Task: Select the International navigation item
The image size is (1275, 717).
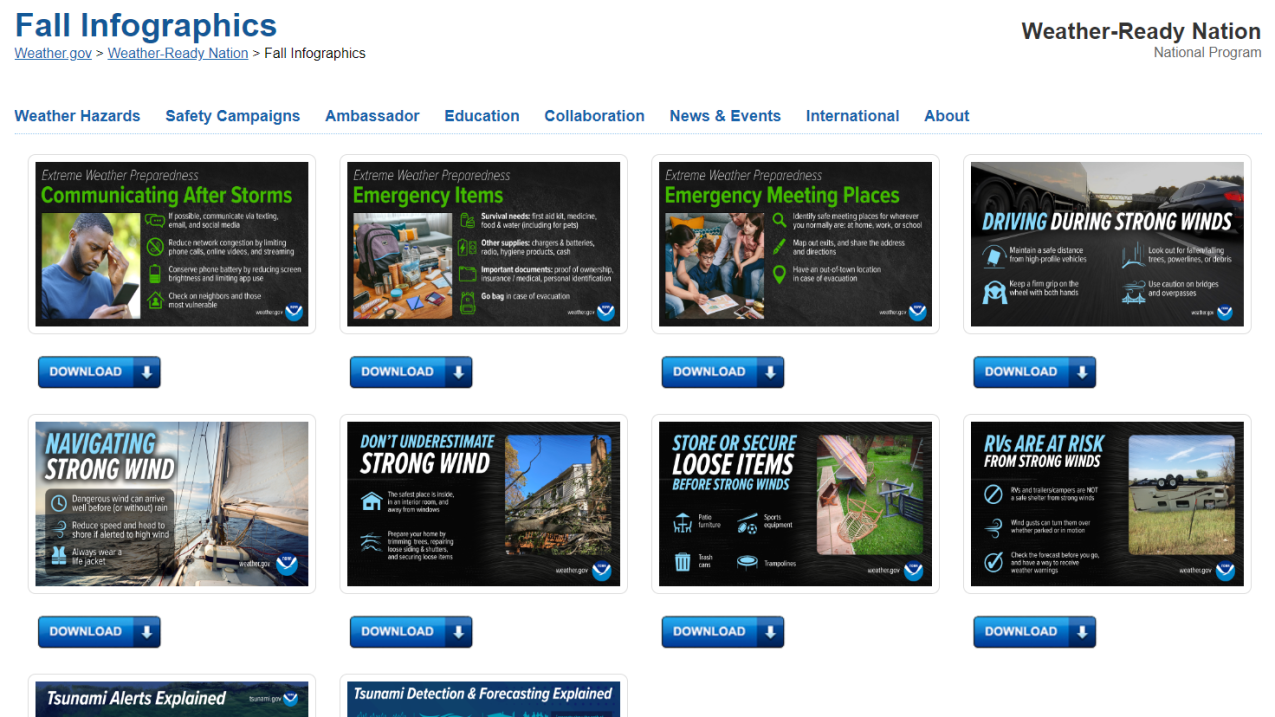Action: (x=852, y=116)
